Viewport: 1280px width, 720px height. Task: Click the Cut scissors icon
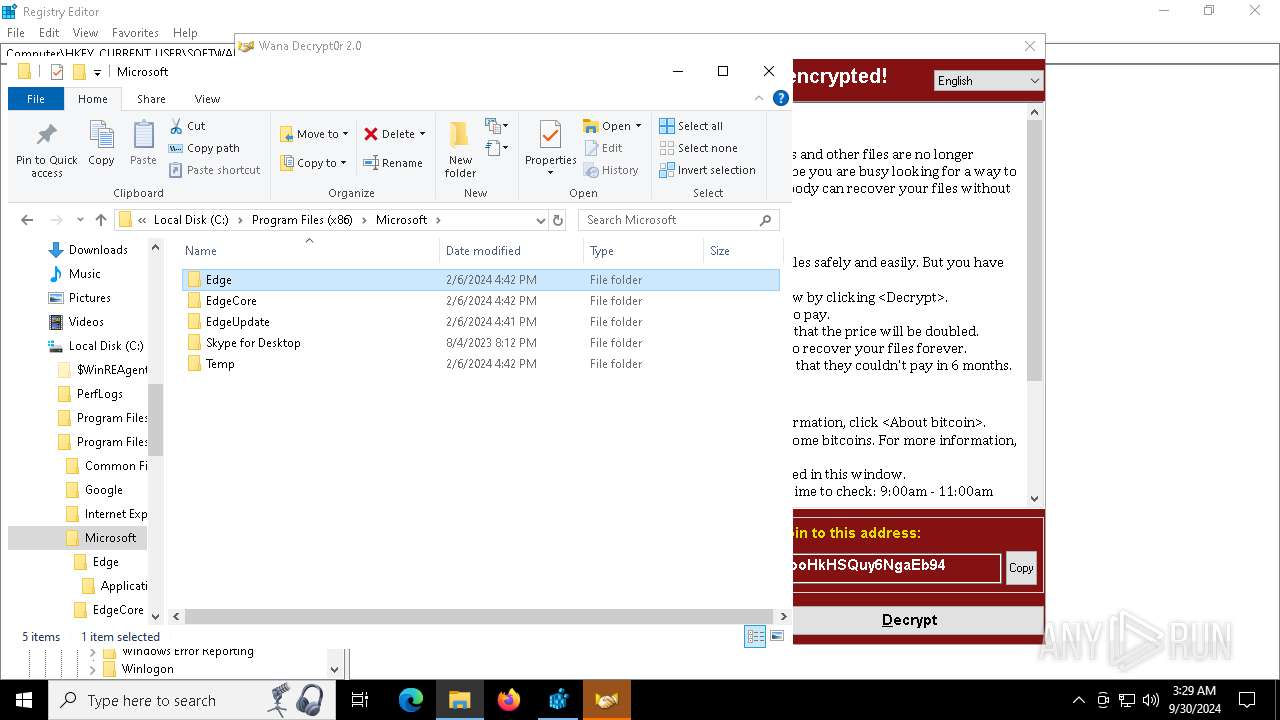tap(176, 126)
